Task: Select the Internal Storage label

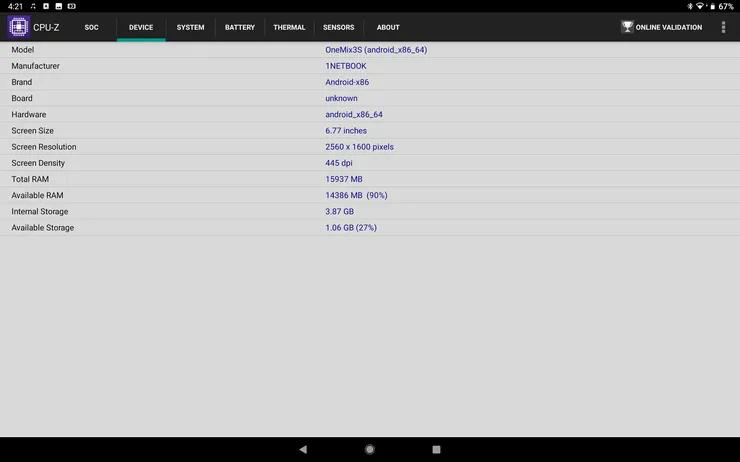Action: 40,211
